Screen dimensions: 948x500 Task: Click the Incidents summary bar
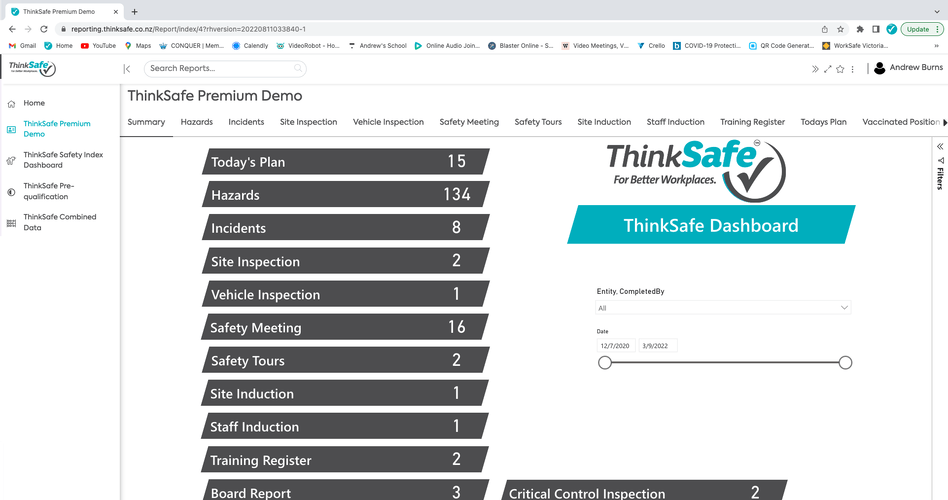point(345,228)
